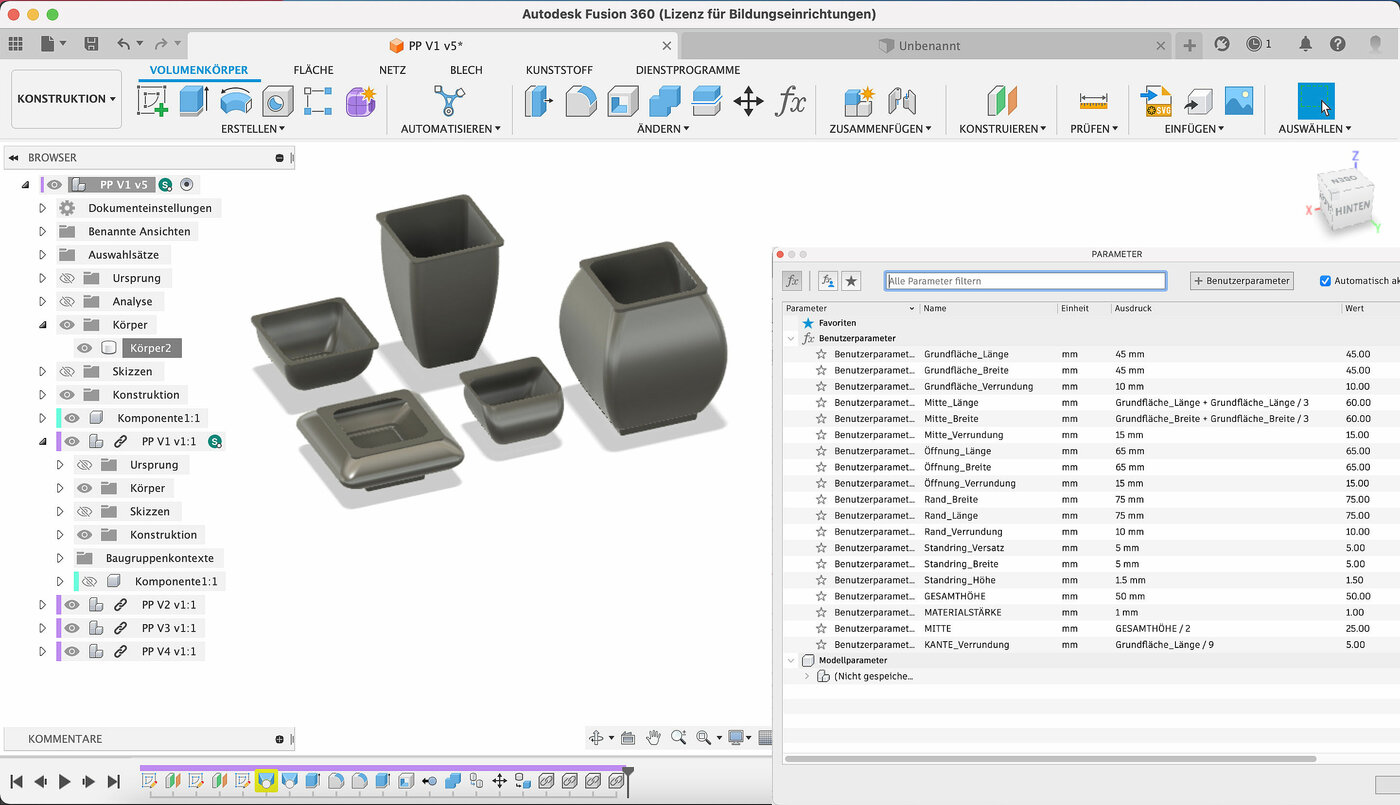Viewport: 1400px width, 805px height.
Task: Open the KONSTRUKTION workspace dropdown
Action: [x=67, y=99]
